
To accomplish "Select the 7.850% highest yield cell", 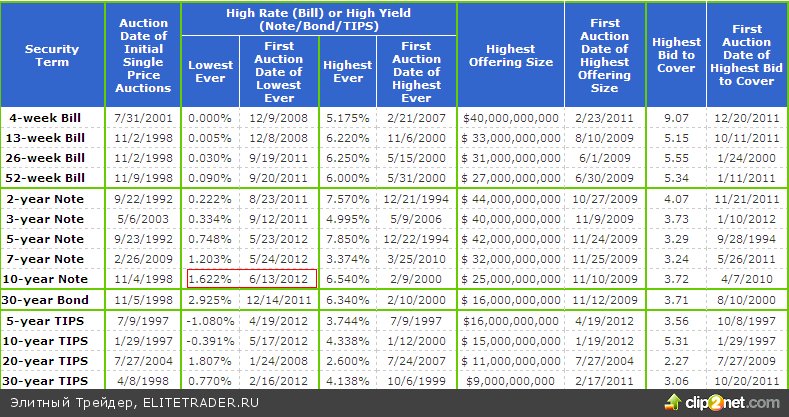I will tap(347, 239).
